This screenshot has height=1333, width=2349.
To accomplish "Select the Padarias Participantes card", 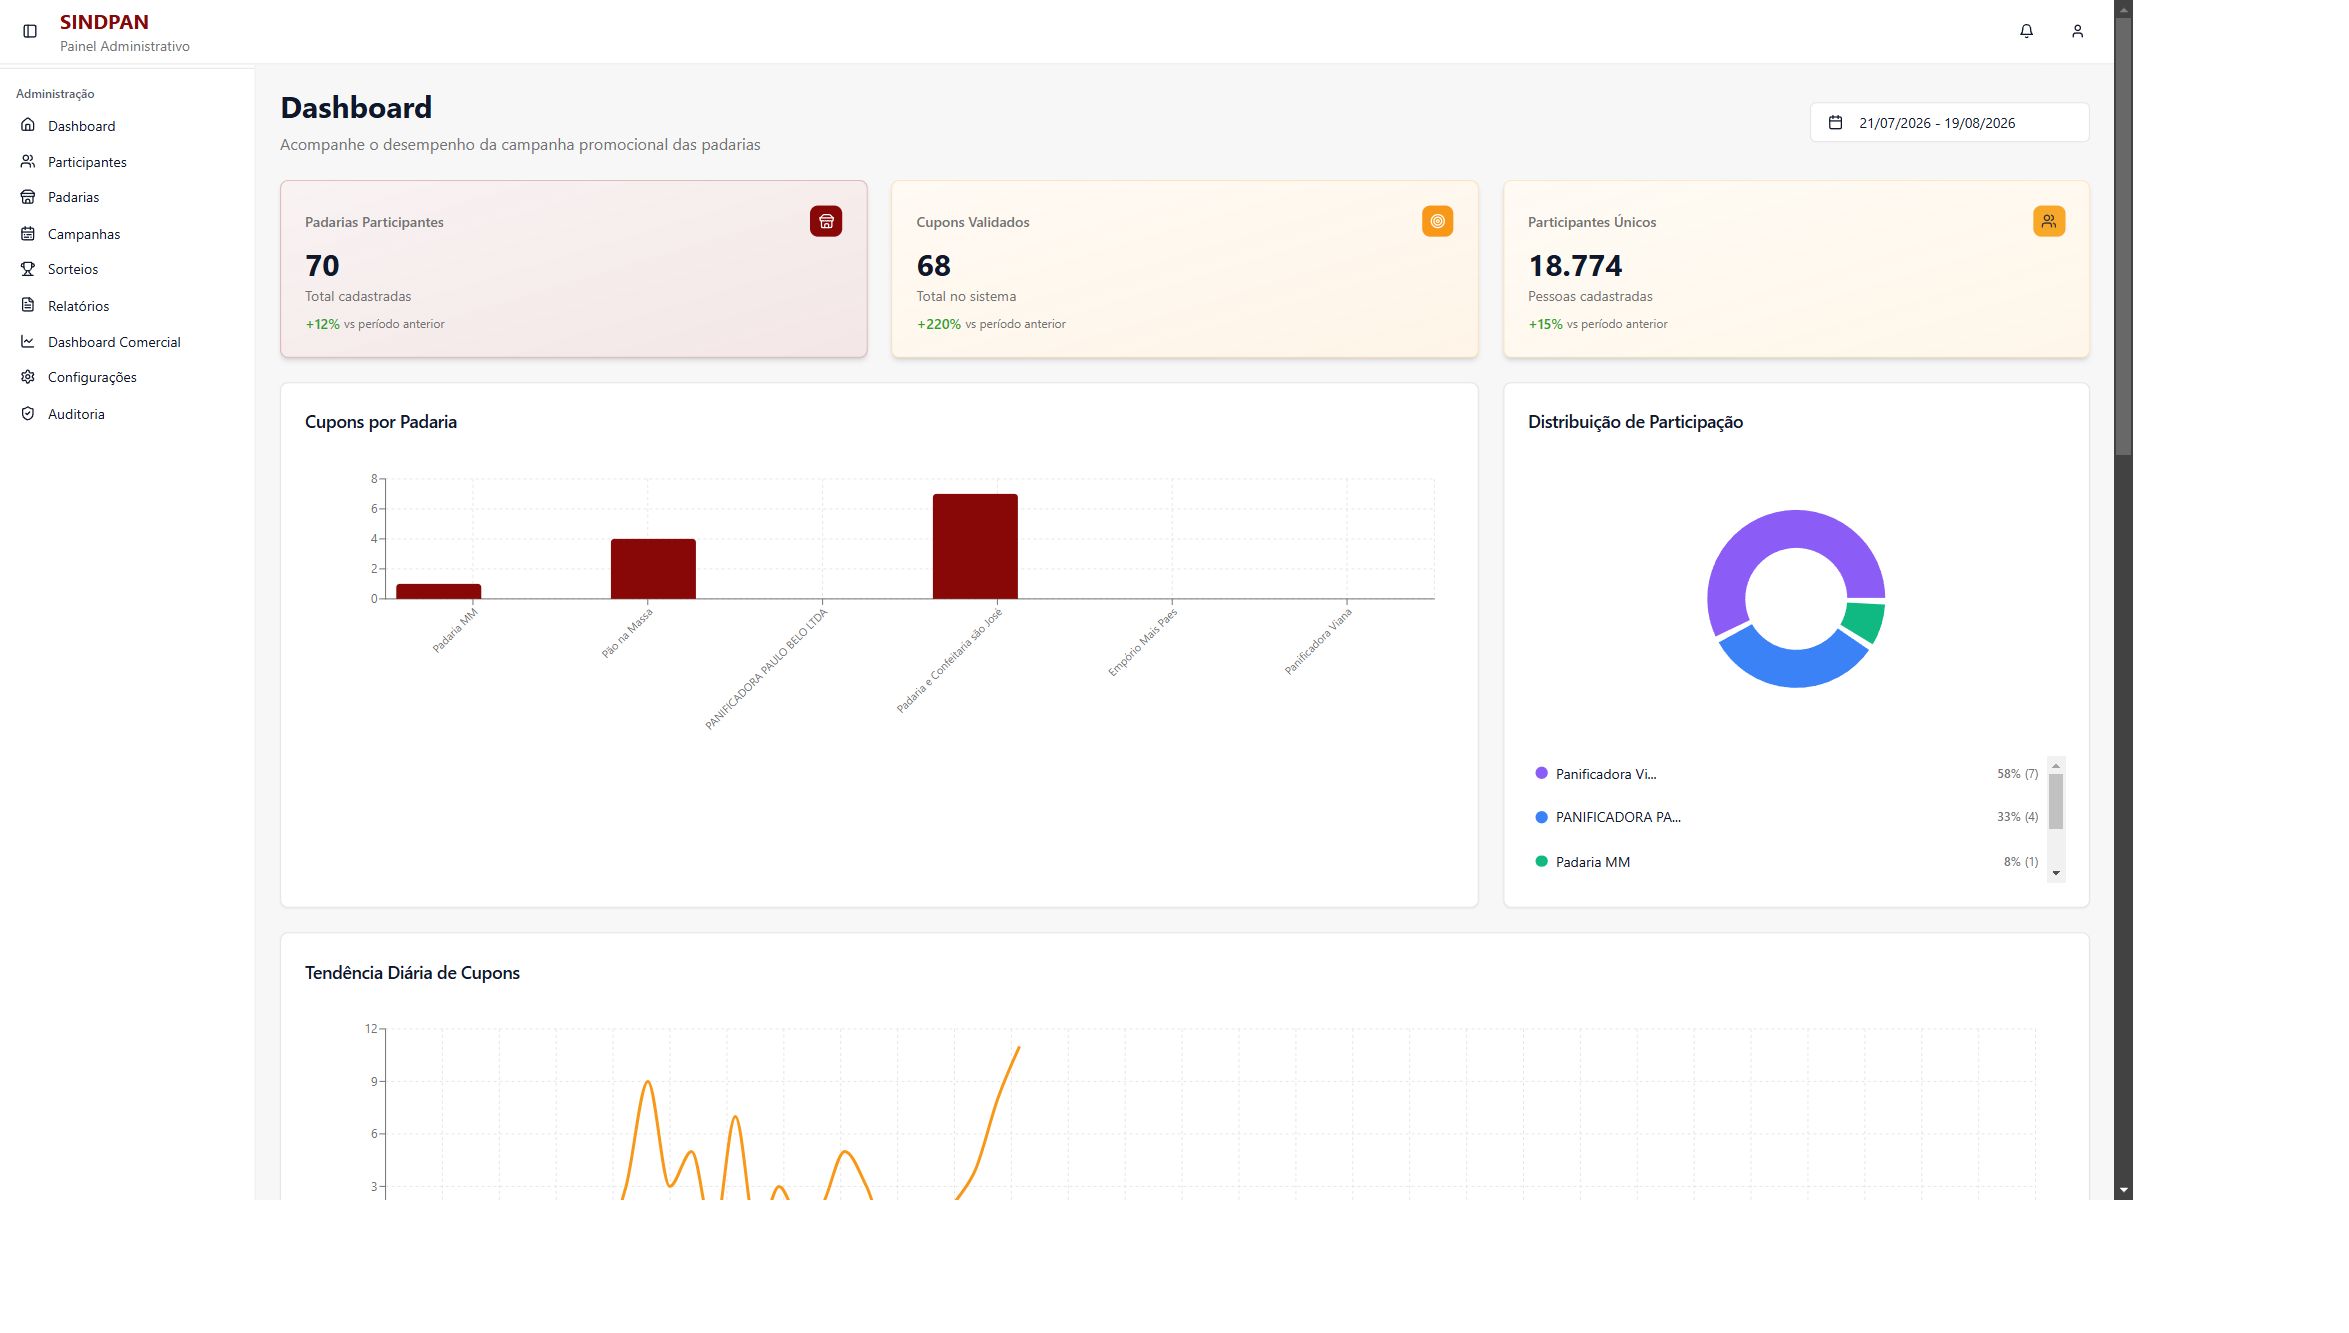I will 573,269.
